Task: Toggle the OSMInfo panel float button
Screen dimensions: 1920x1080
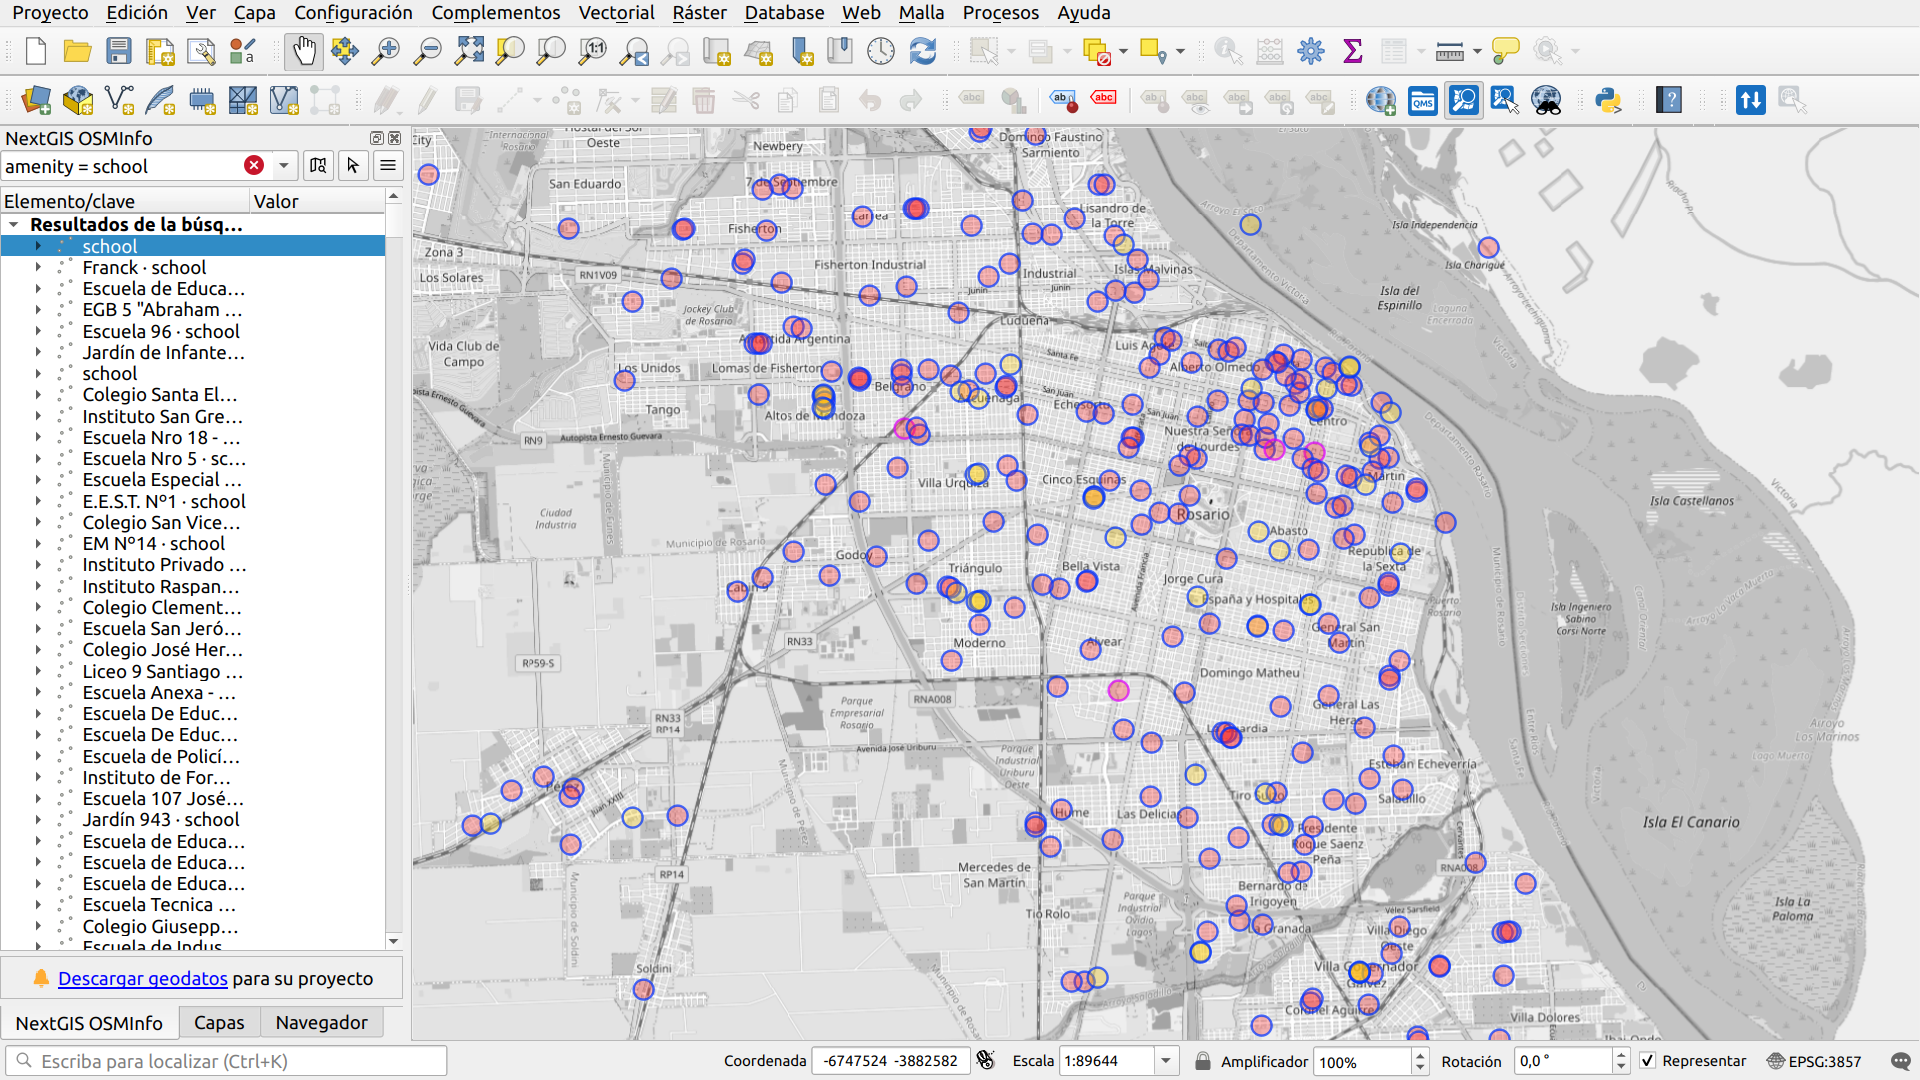Action: click(377, 138)
